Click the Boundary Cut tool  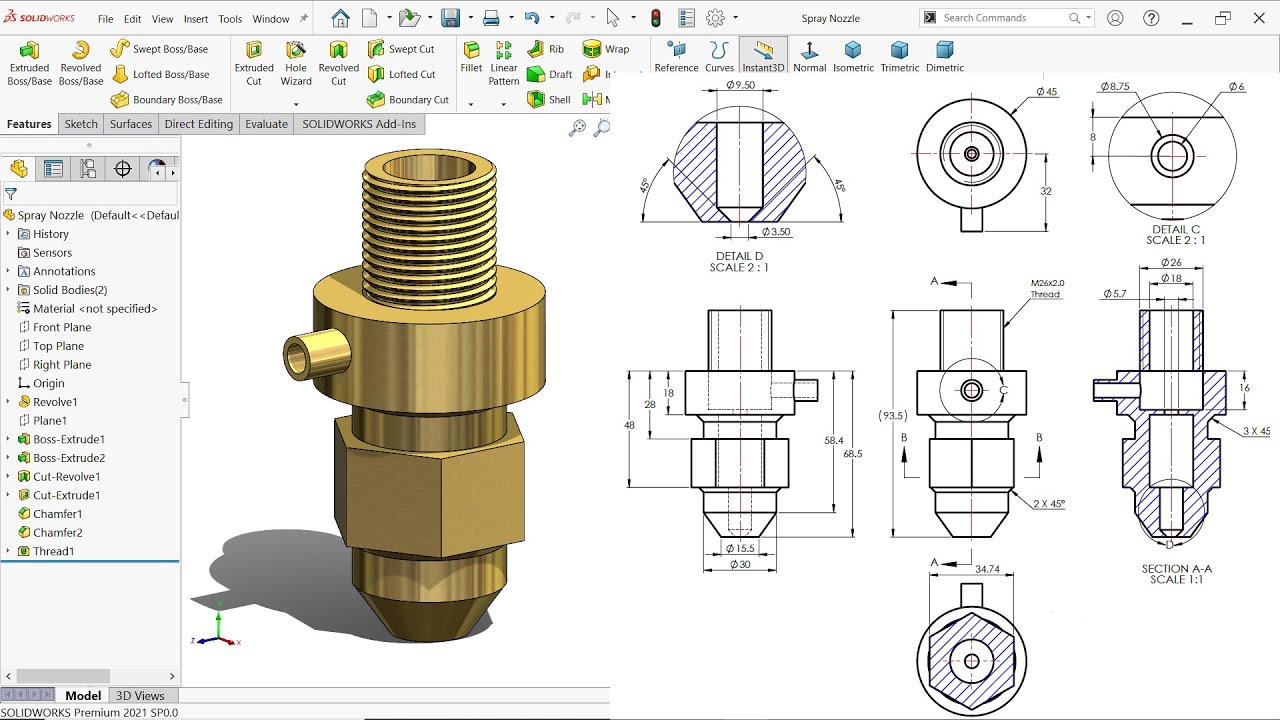pyautogui.click(x=408, y=100)
